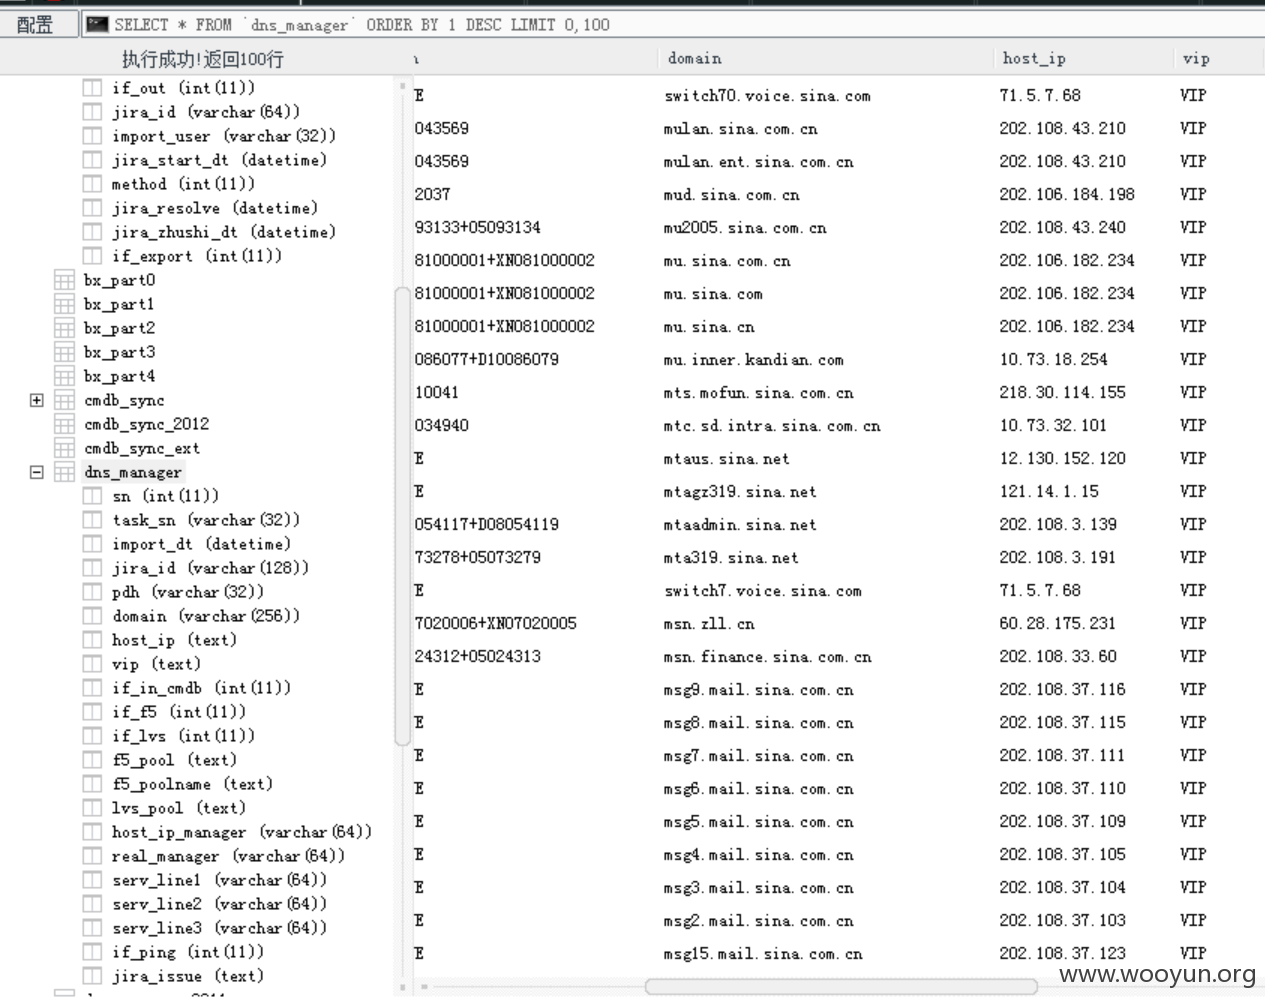Viewport: 1265px width, 1003px height.
Task: Click the 执行成功!返回100行 status message
Action: coord(202,59)
